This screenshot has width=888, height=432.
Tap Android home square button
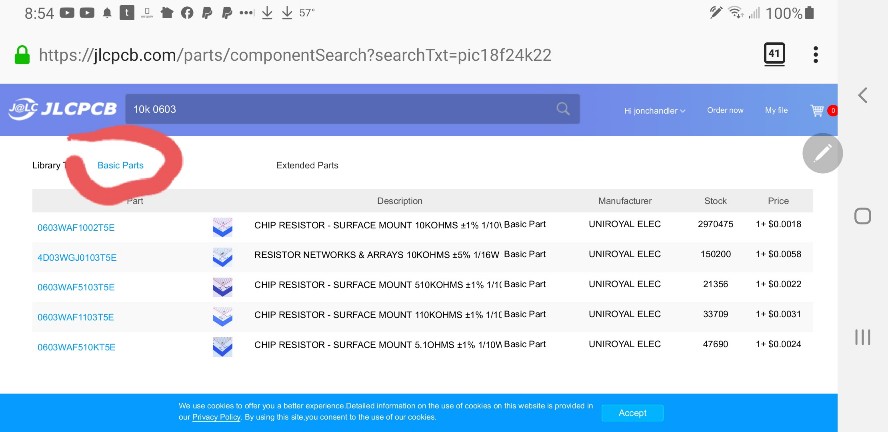point(863,216)
